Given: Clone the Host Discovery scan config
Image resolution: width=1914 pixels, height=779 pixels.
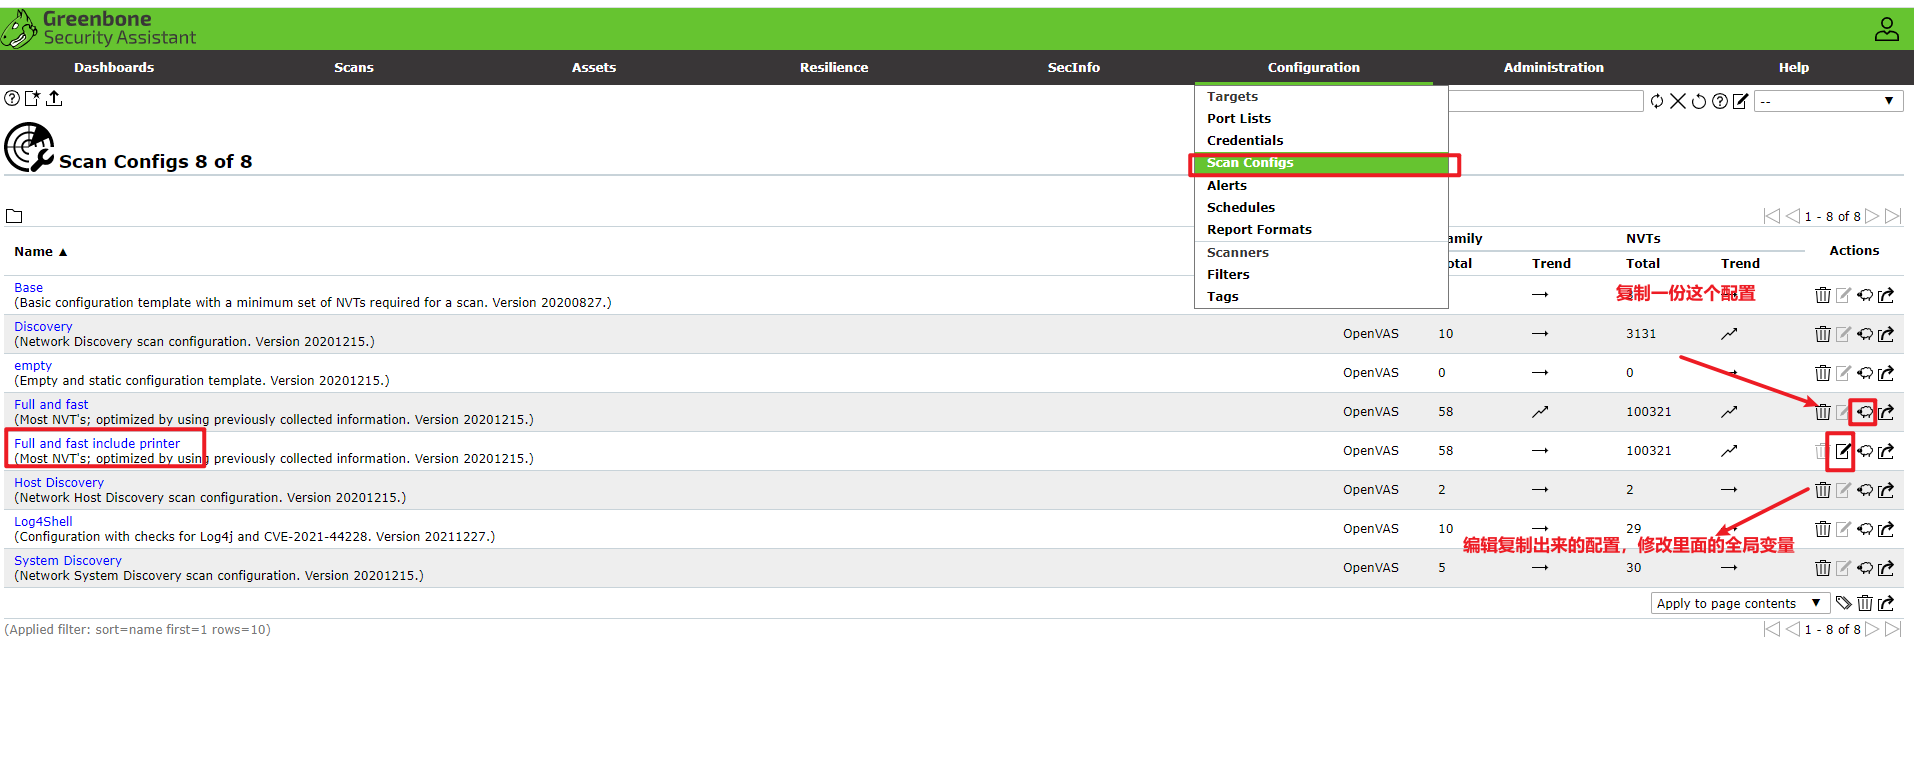Looking at the screenshot, I should click(x=1865, y=490).
